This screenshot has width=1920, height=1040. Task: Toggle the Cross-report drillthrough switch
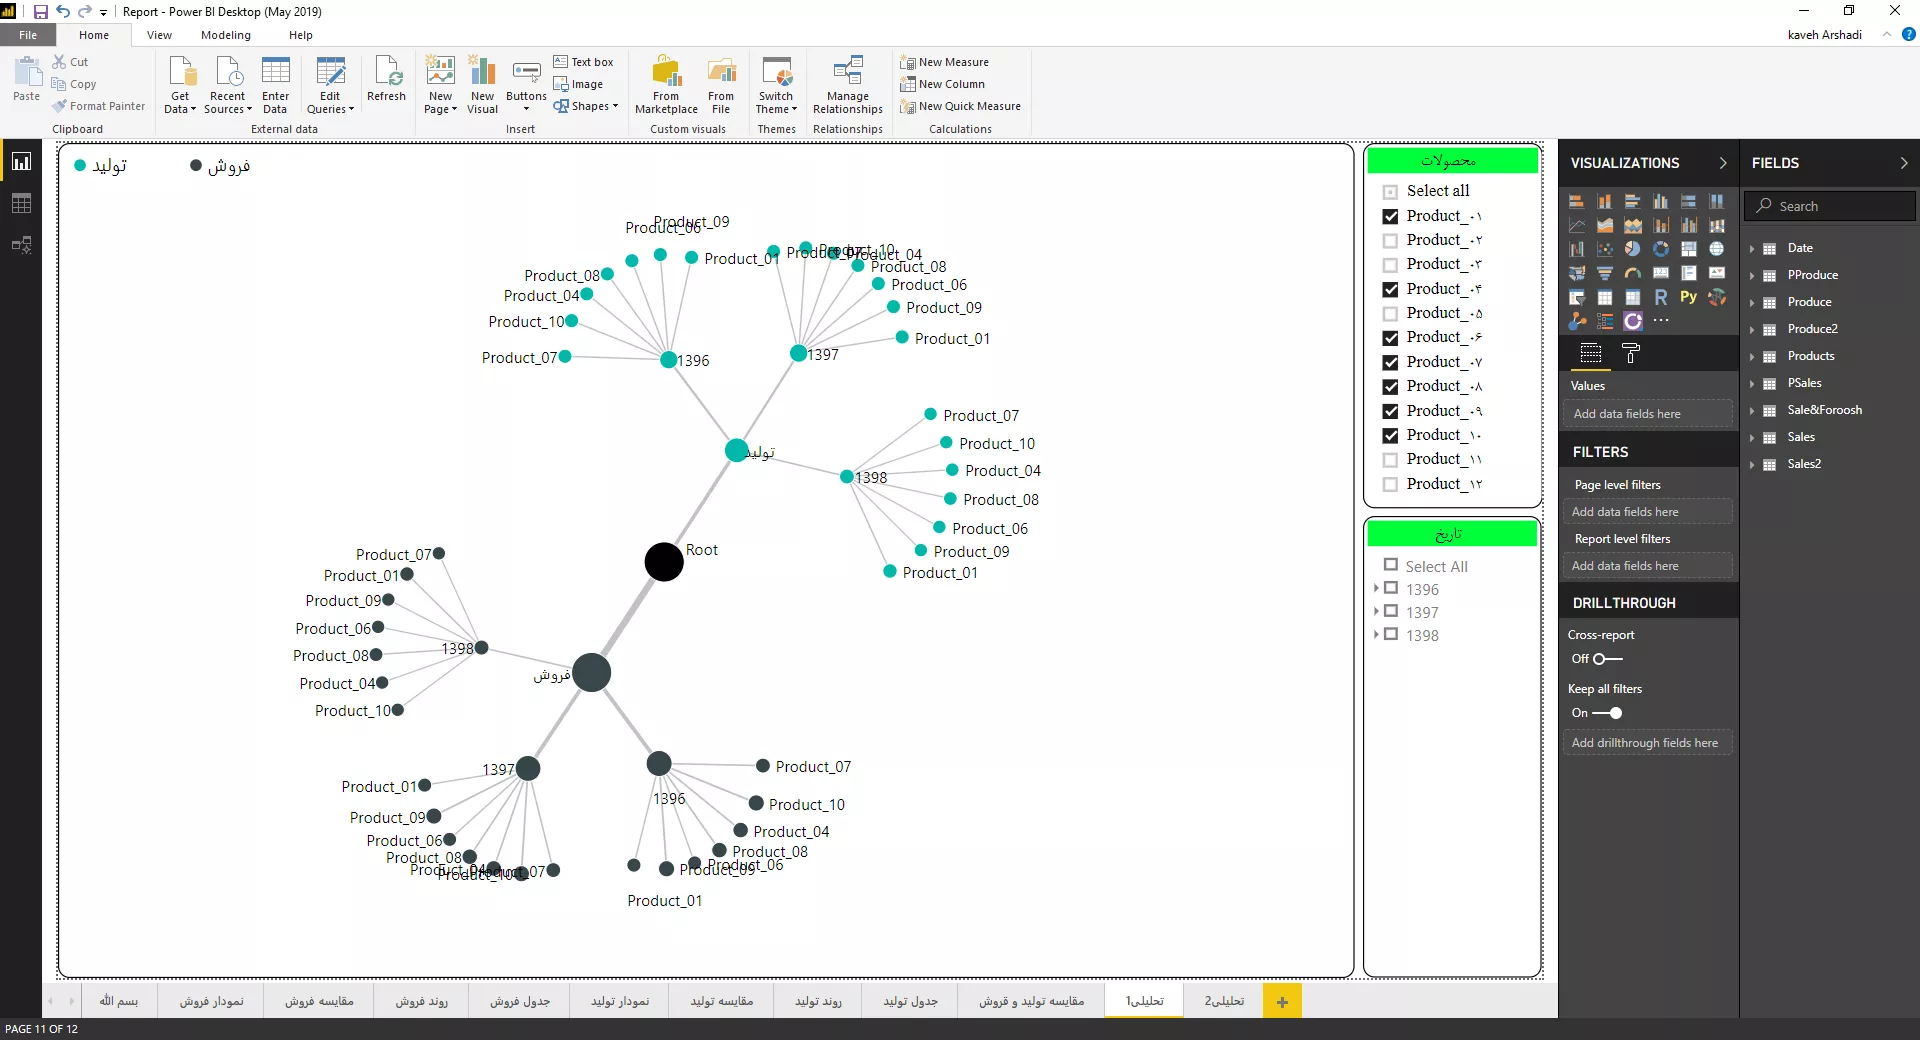pos(1607,659)
